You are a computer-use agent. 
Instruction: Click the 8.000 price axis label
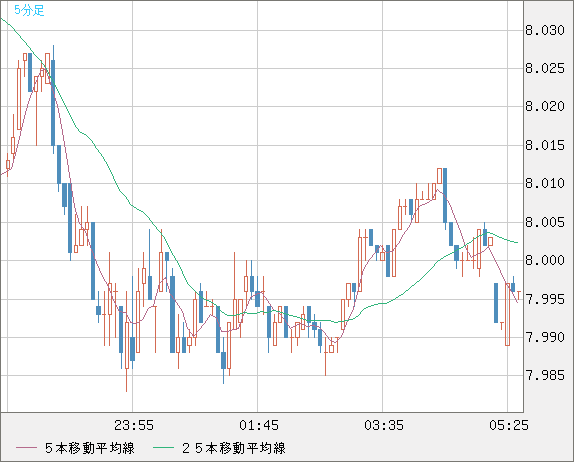[545, 260]
